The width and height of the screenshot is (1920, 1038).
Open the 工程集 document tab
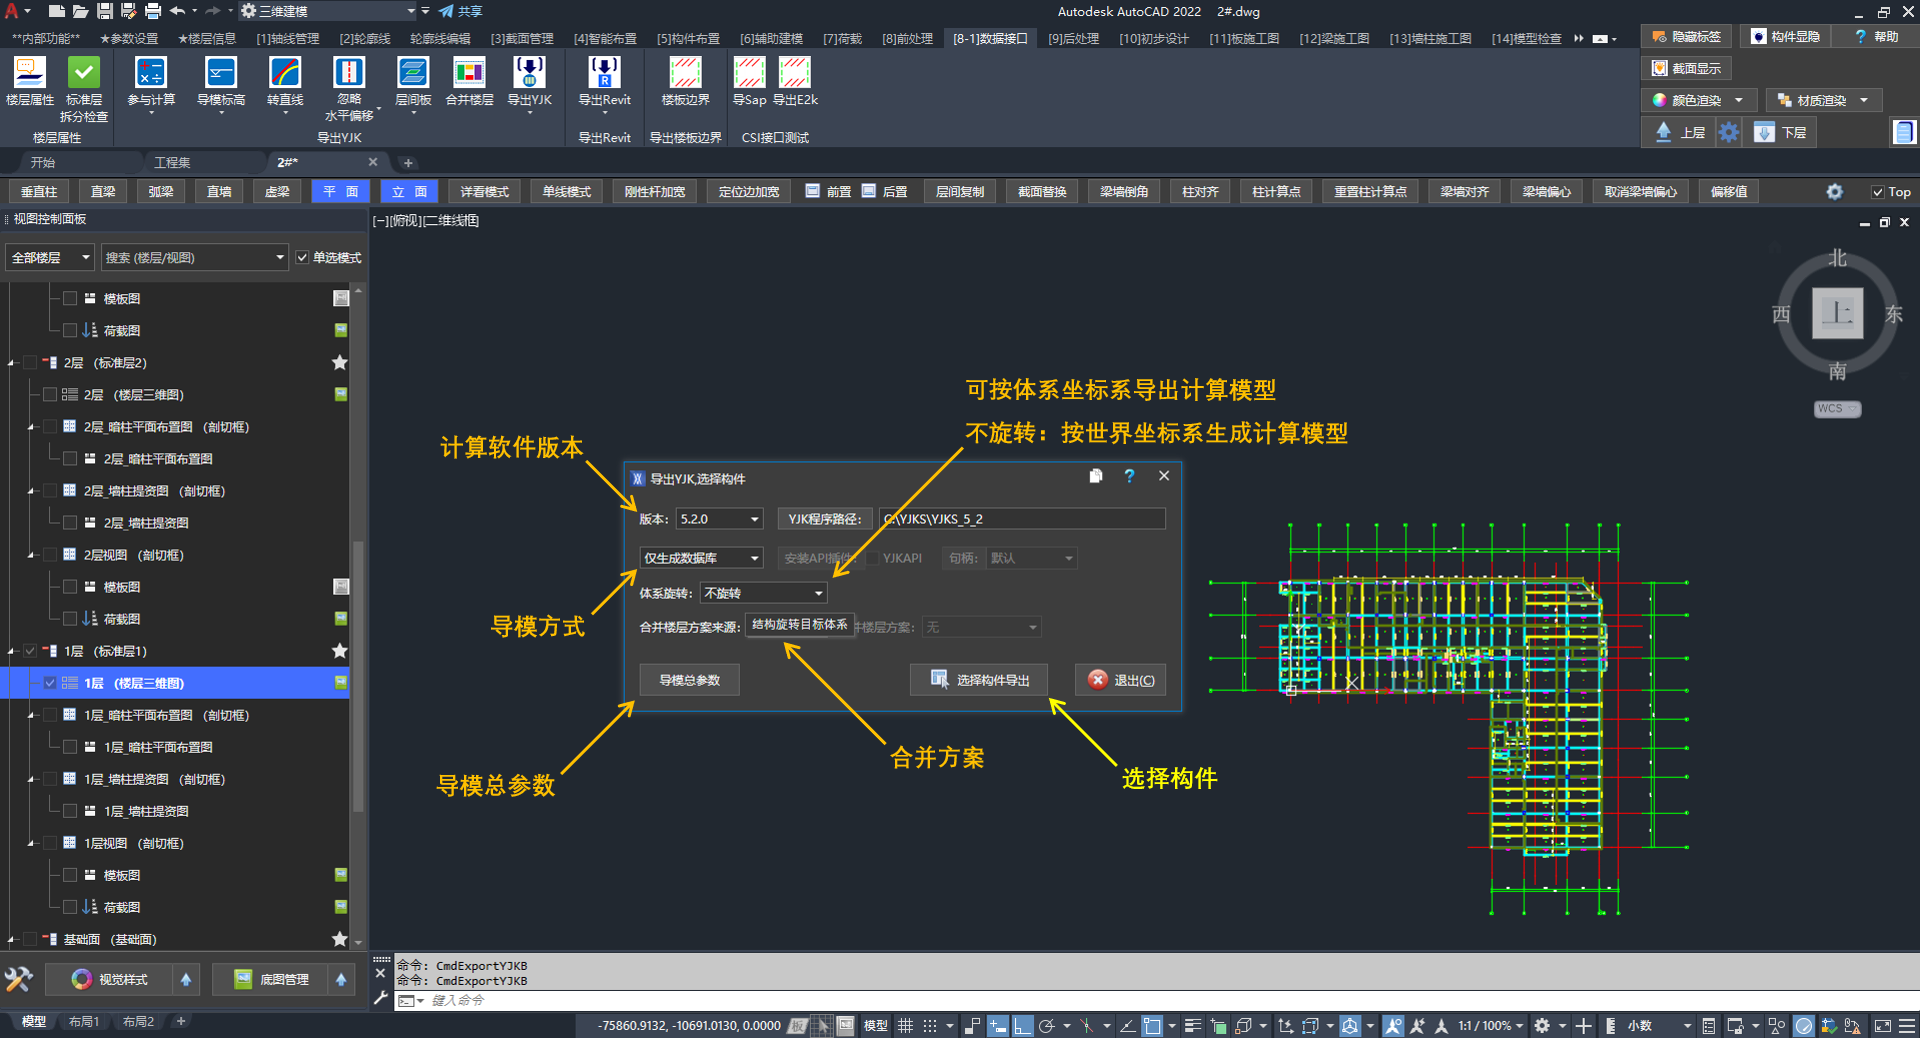click(x=172, y=162)
